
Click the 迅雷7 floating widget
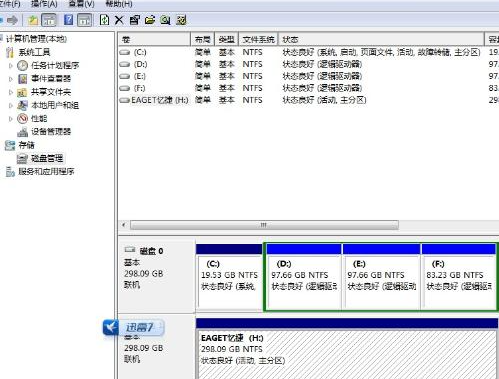133,327
